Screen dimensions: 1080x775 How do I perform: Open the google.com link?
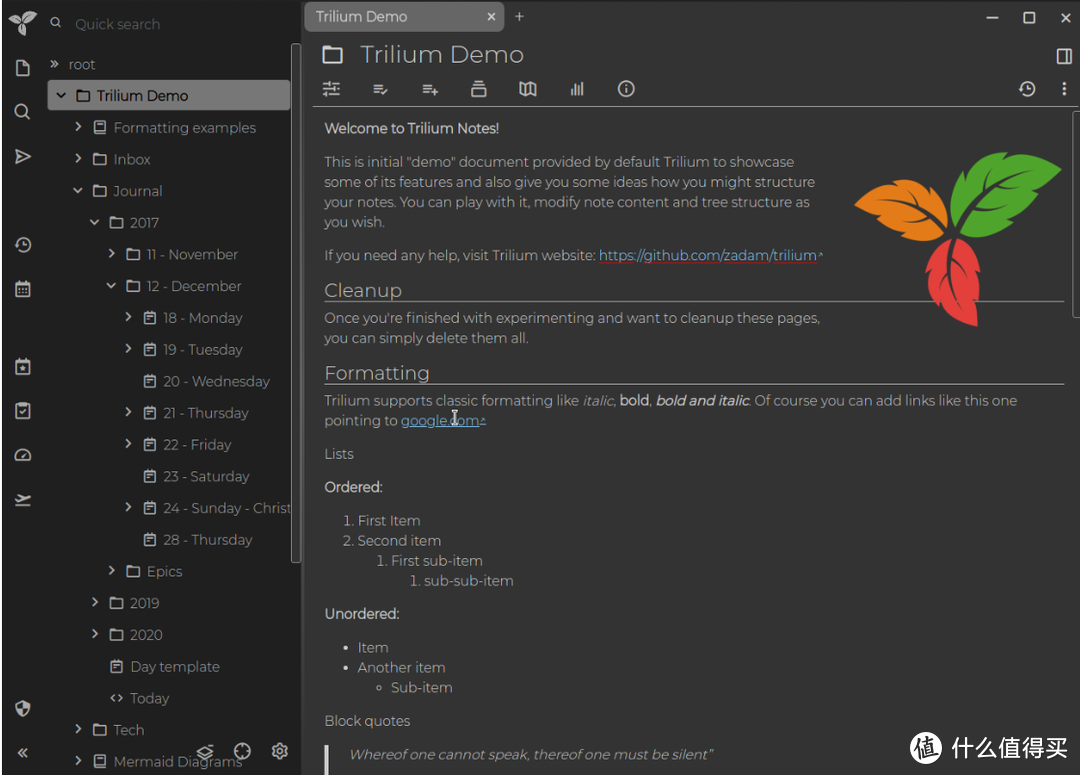point(438,420)
